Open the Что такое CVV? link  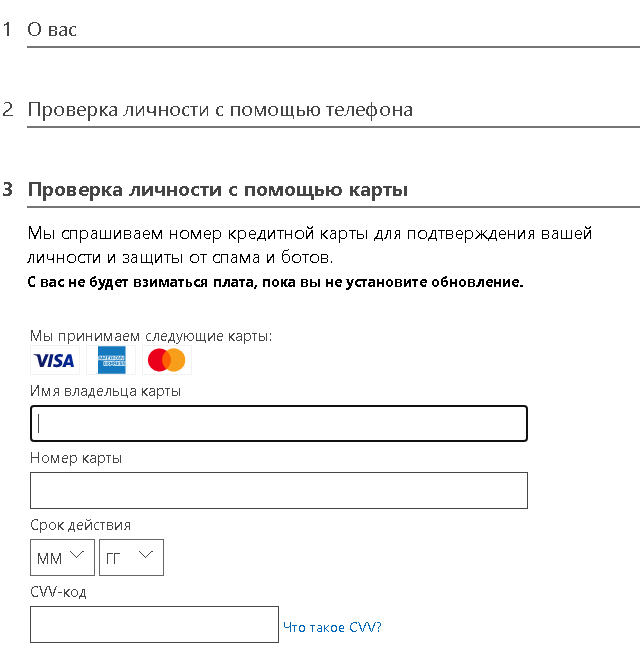pos(332,627)
